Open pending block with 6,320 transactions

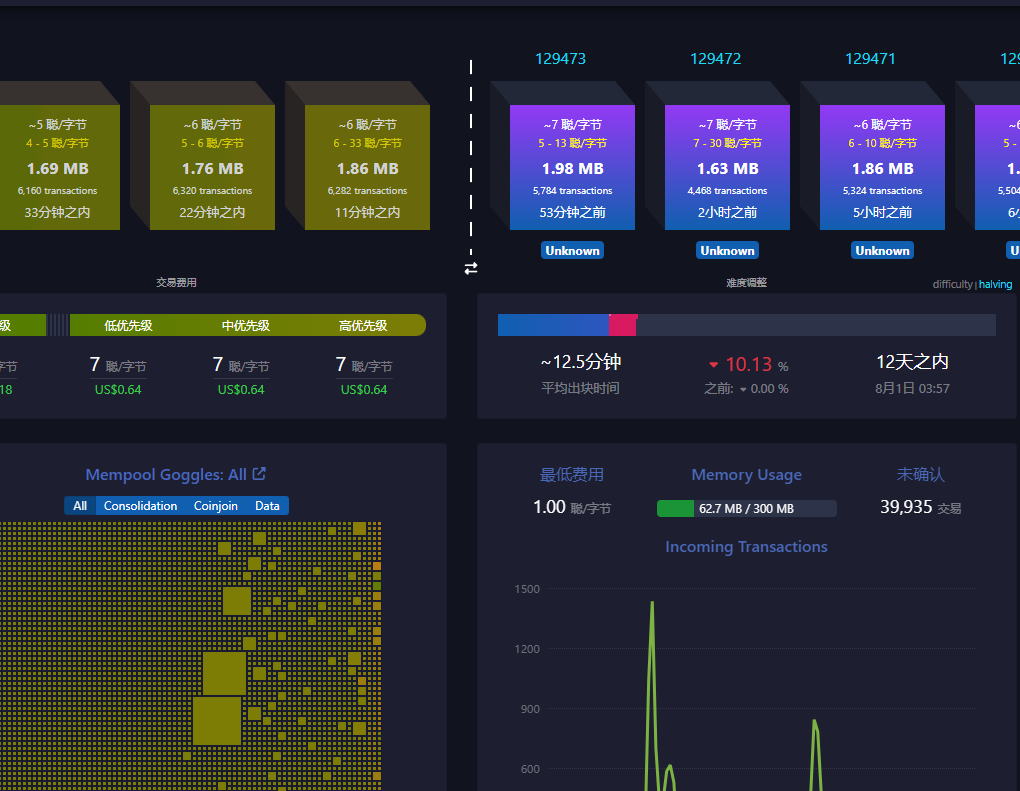(x=213, y=167)
